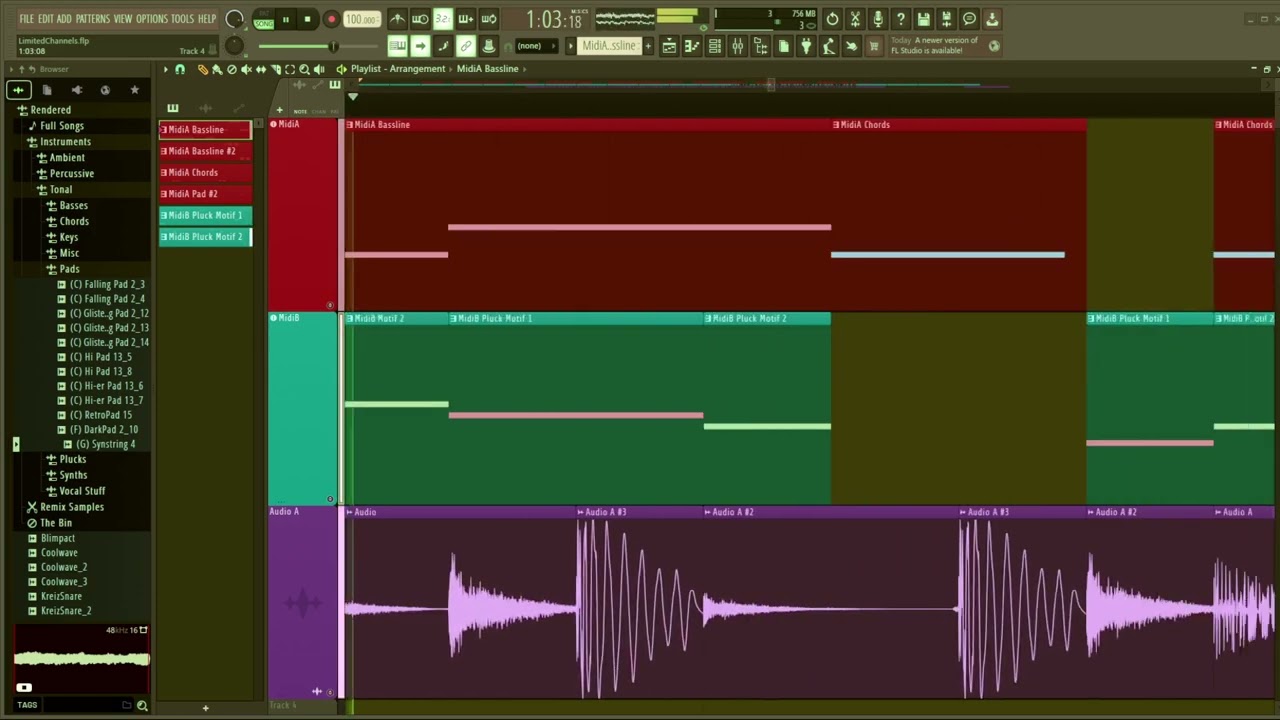The width and height of the screenshot is (1280, 720).
Task: Stop playback
Action: (307, 19)
